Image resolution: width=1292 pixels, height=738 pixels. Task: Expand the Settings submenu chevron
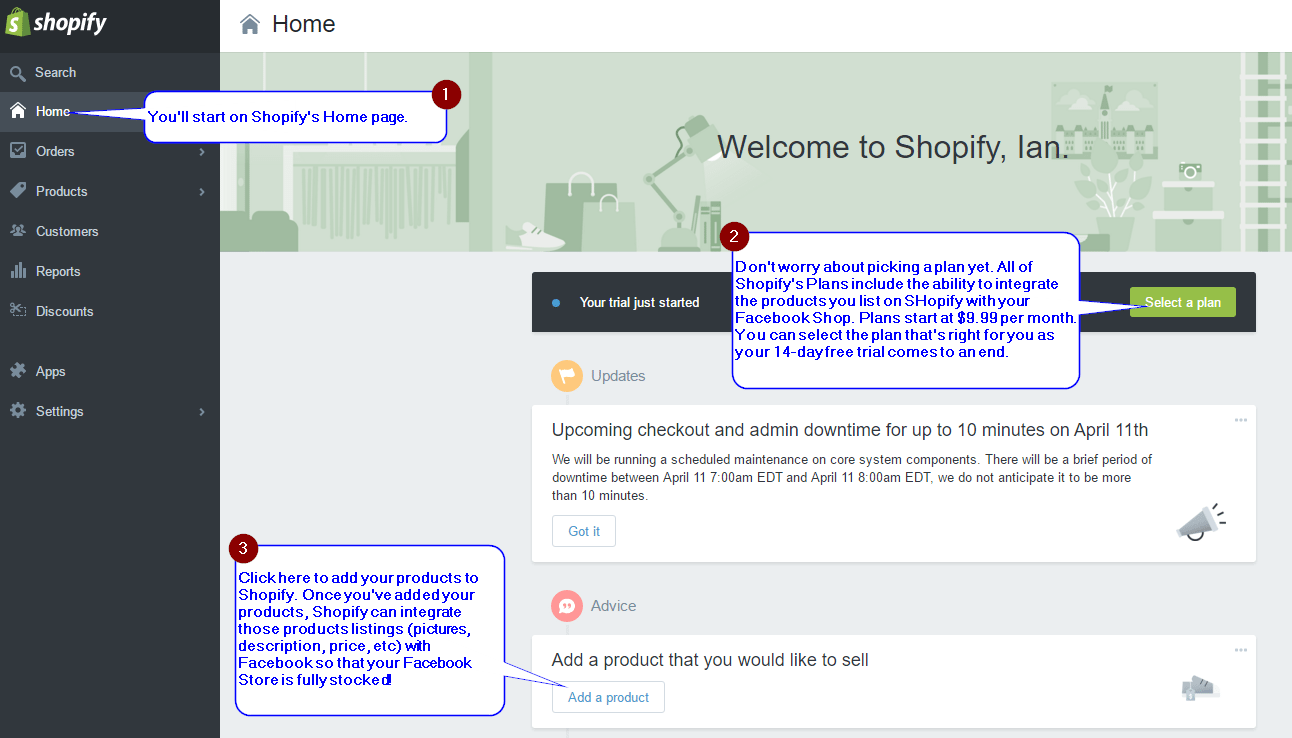202,412
